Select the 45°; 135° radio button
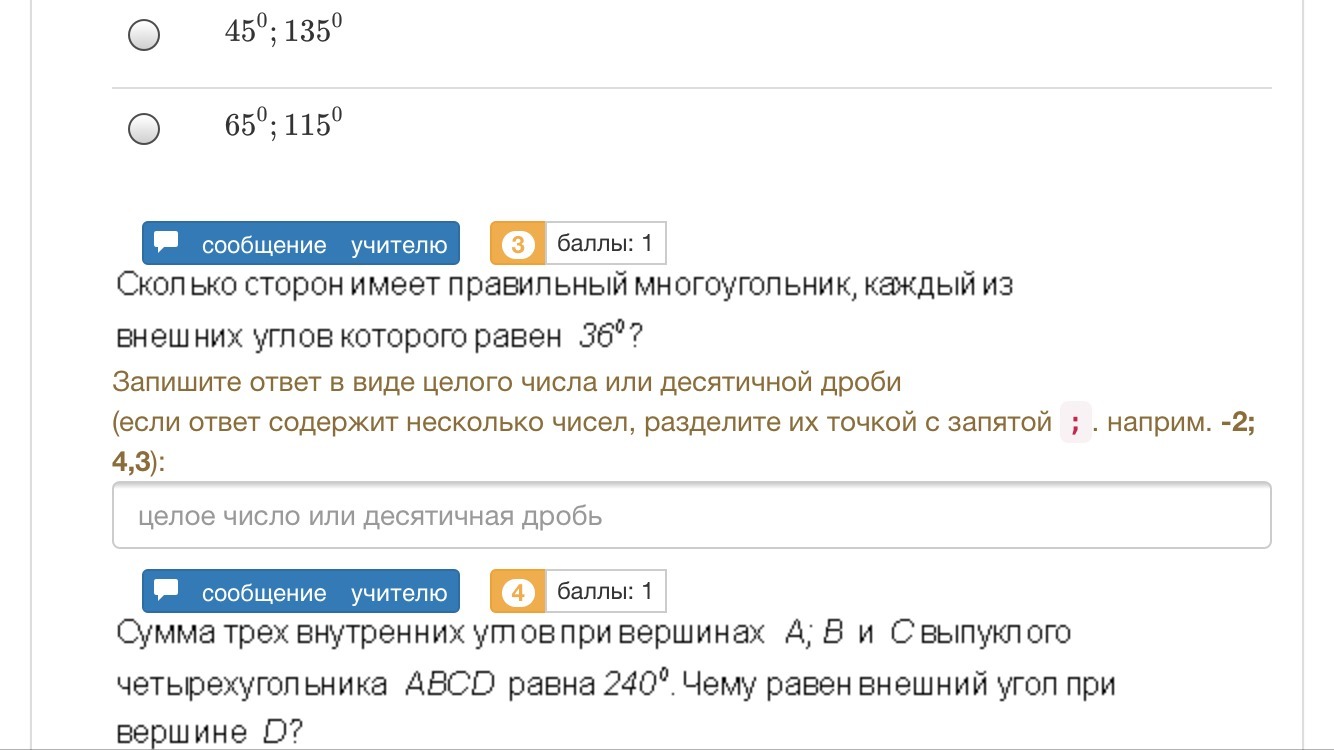 coord(144,36)
